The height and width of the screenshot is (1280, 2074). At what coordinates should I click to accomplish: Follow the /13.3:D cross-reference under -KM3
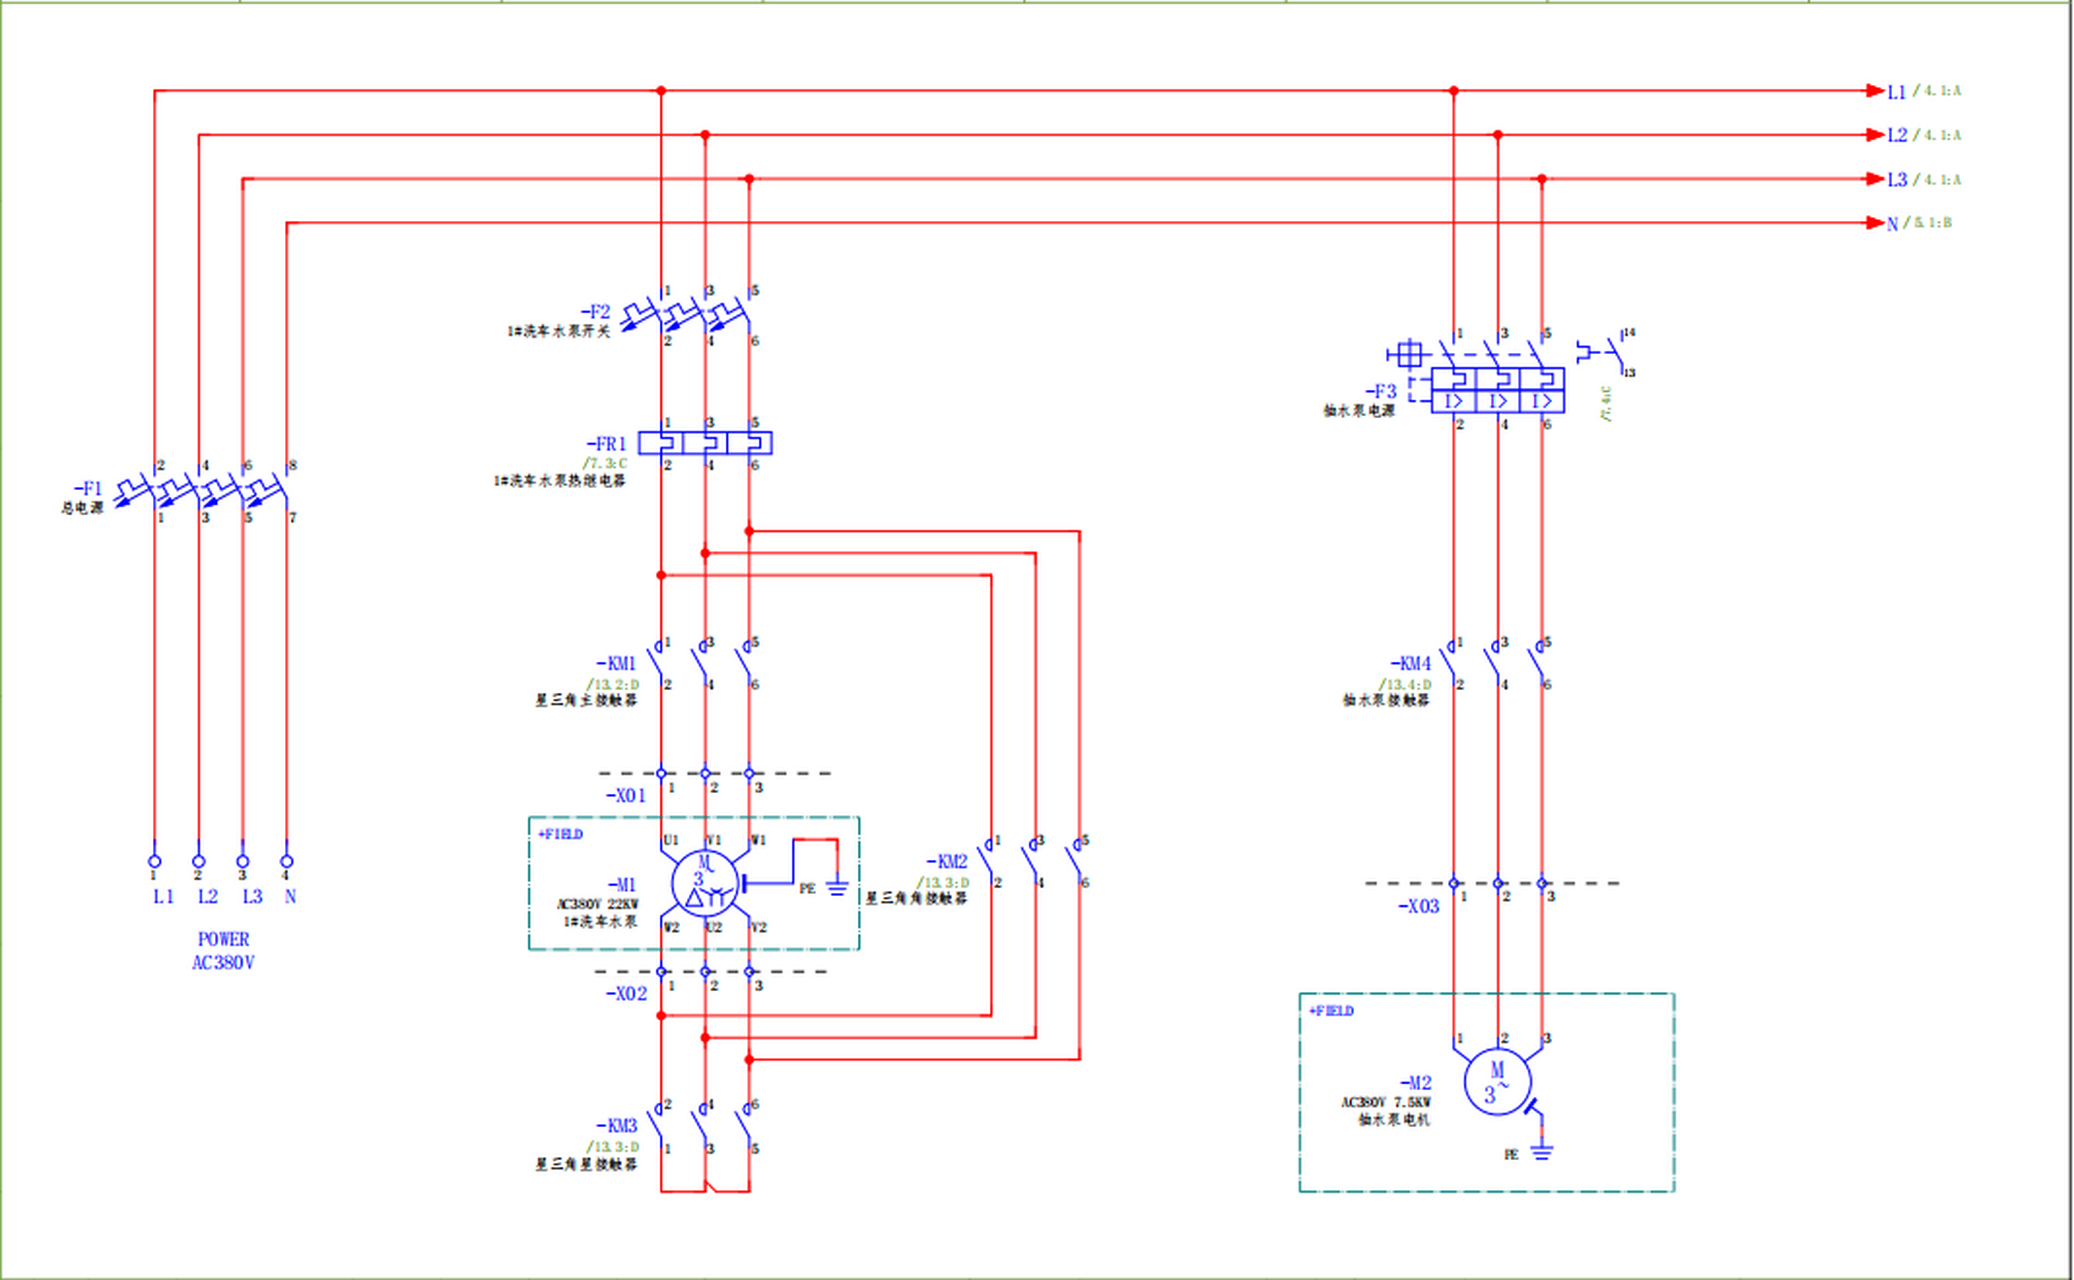click(612, 1147)
